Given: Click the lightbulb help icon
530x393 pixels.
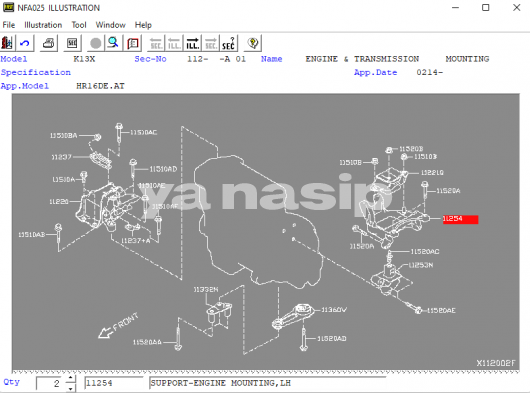Looking at the screenshot, I should (252, 43).
